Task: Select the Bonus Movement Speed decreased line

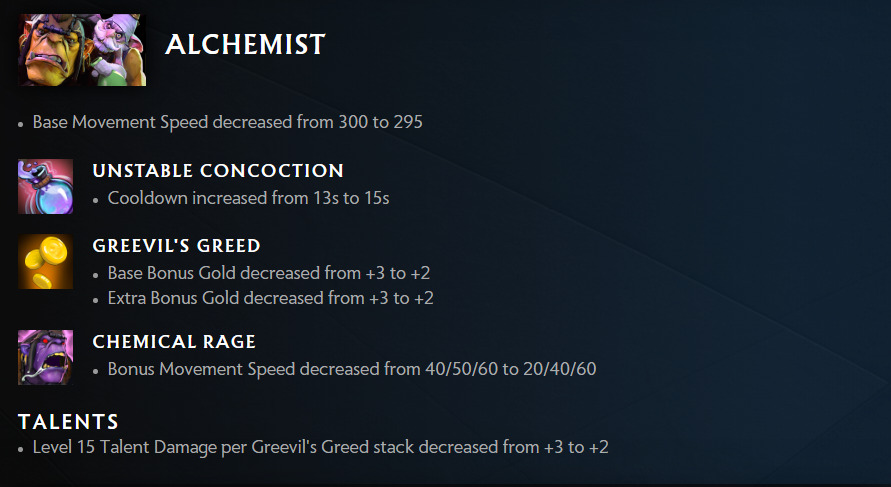Action: pos(351,369)
